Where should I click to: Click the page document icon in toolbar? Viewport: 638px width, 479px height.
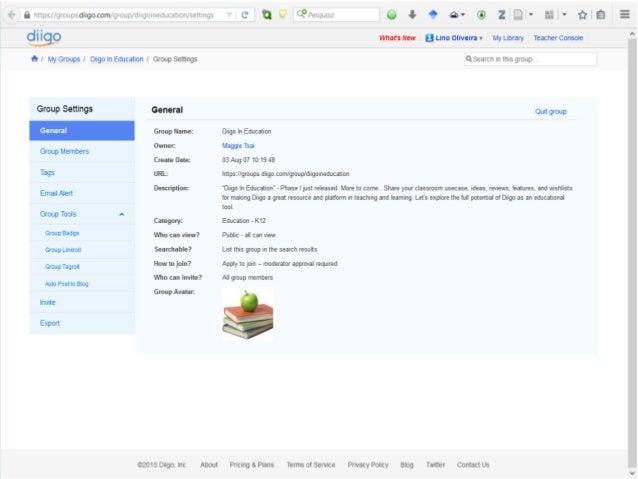pos(518,15)
